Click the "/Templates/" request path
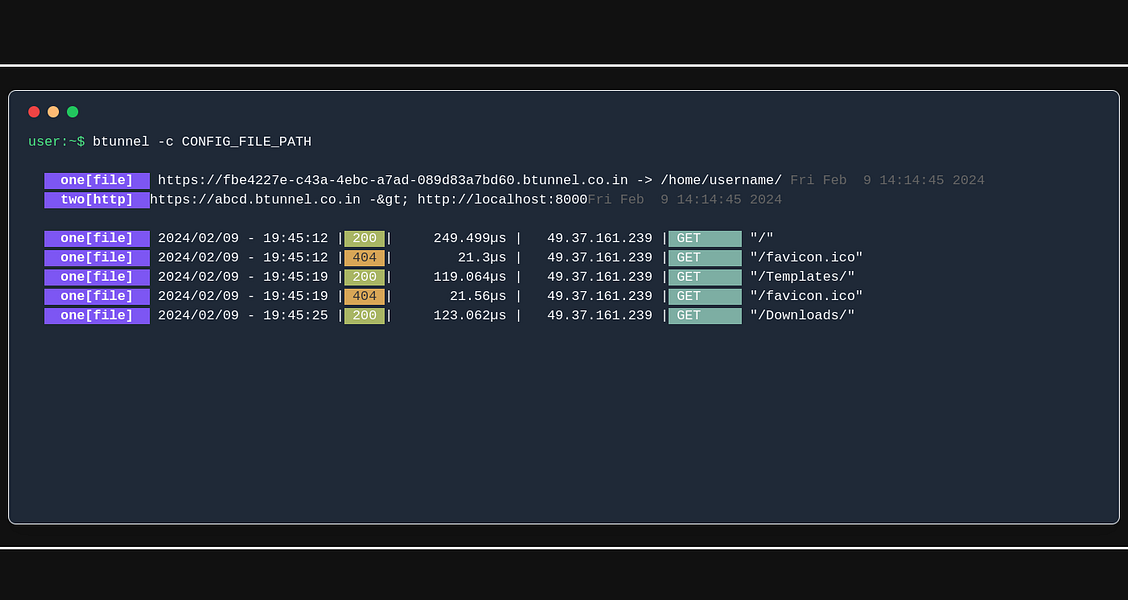The height and width of the screenshot is (600, 1128). click(802, 277)
